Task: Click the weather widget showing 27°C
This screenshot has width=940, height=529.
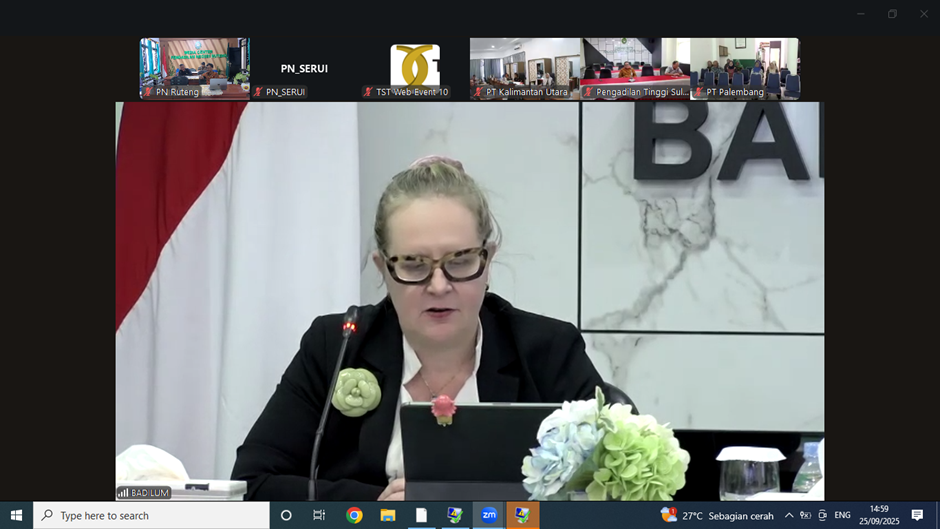Action: click(717, 515)
